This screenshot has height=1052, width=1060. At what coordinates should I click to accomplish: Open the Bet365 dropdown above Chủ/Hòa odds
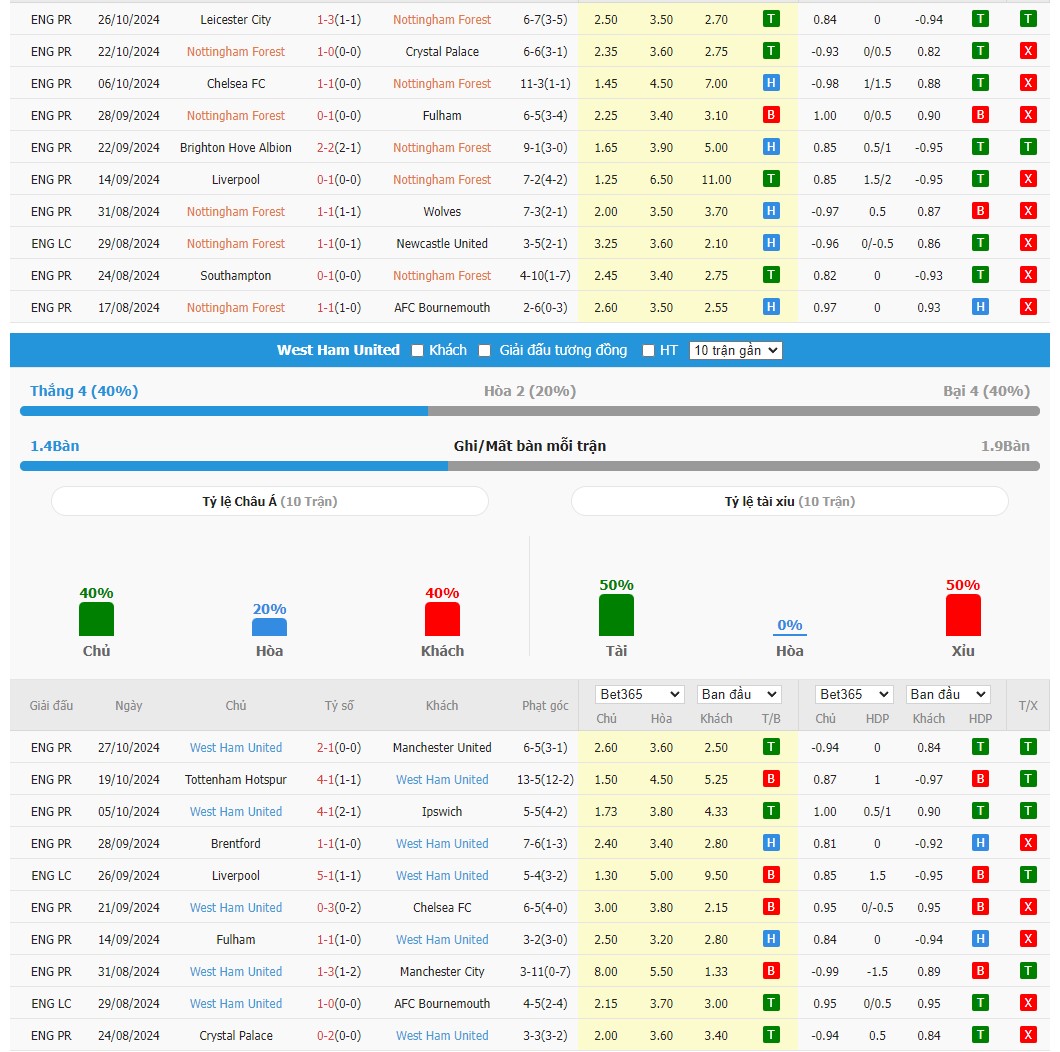tap(640, 694)
